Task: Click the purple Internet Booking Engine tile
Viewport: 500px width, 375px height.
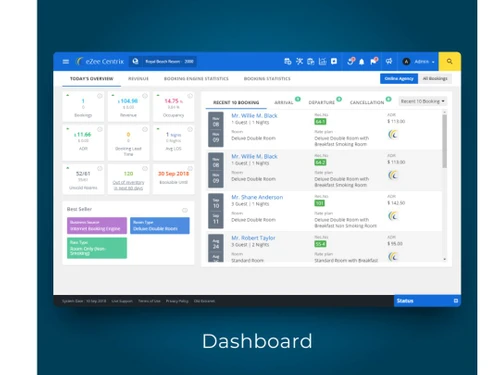Action: (97, 226)
